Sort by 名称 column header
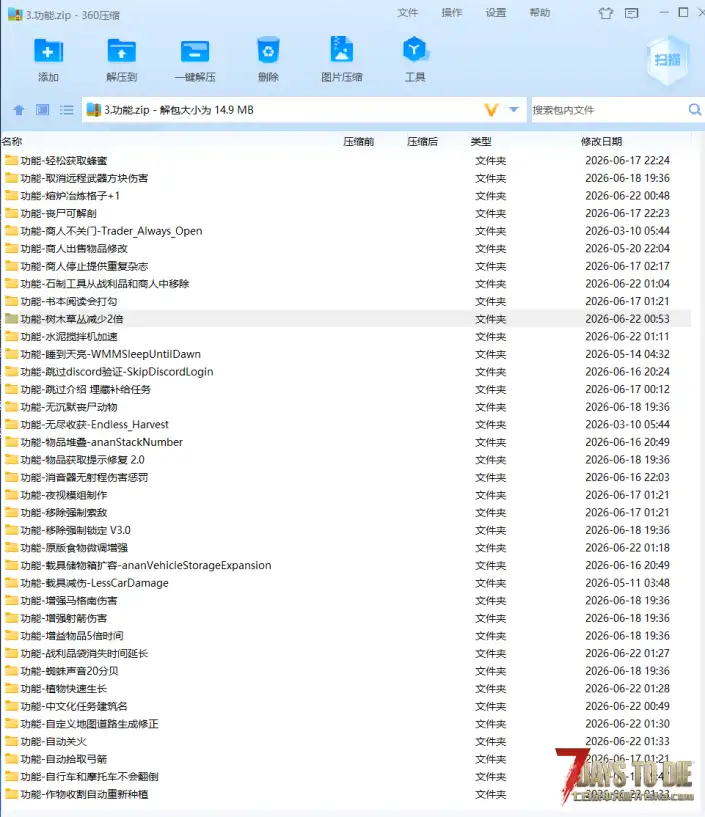This screenshot has height=817, width=705. tap(12, 141)
